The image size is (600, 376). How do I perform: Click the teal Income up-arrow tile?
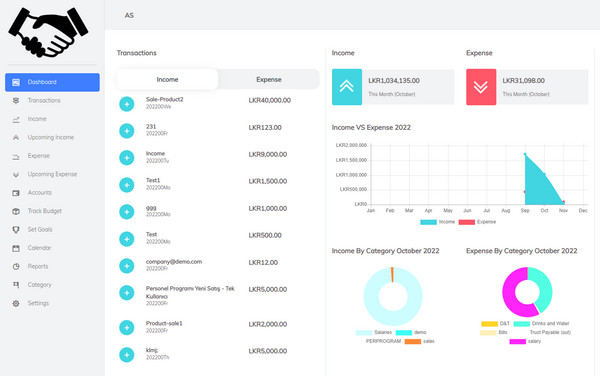click(347, 87)
